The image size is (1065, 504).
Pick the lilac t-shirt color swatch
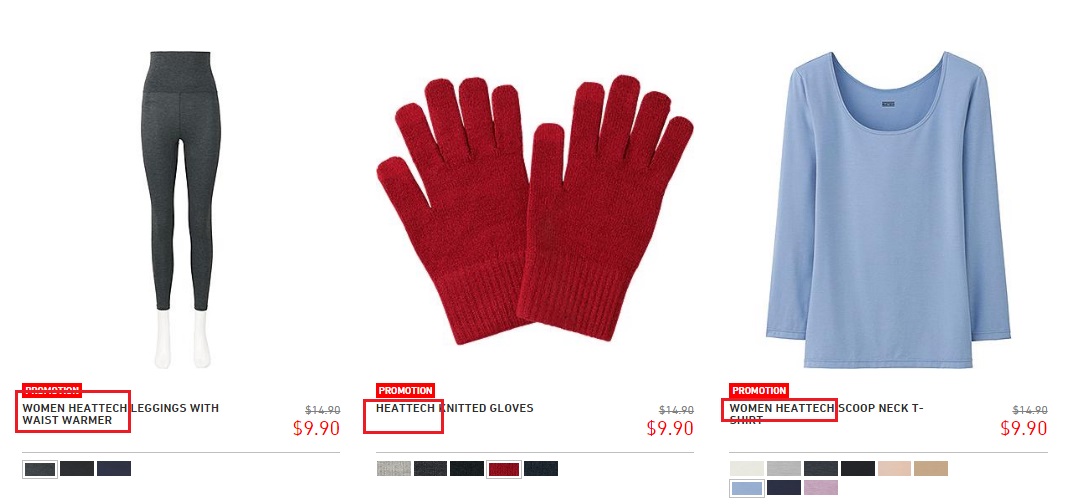point(820,488)
